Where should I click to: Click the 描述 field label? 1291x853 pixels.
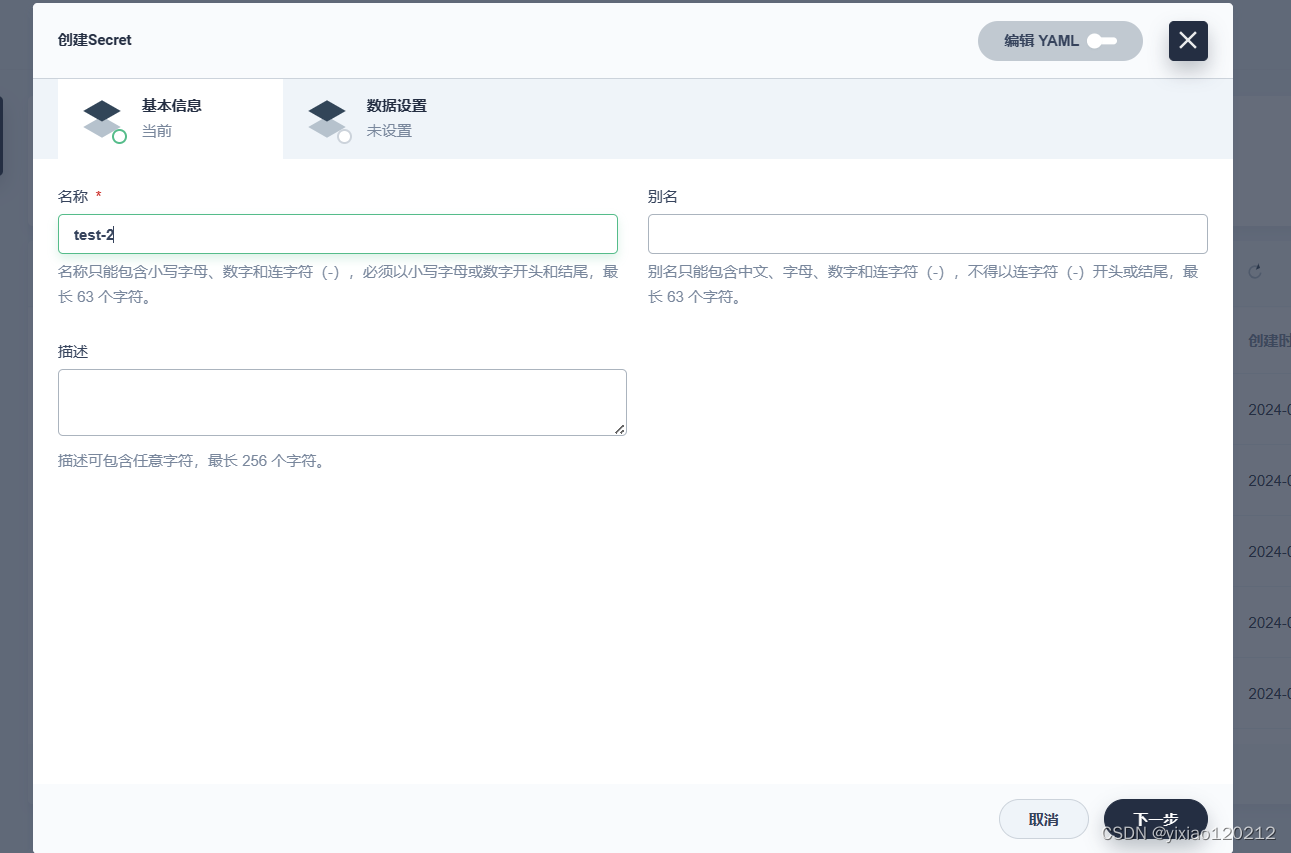click(x=73, y=352)
